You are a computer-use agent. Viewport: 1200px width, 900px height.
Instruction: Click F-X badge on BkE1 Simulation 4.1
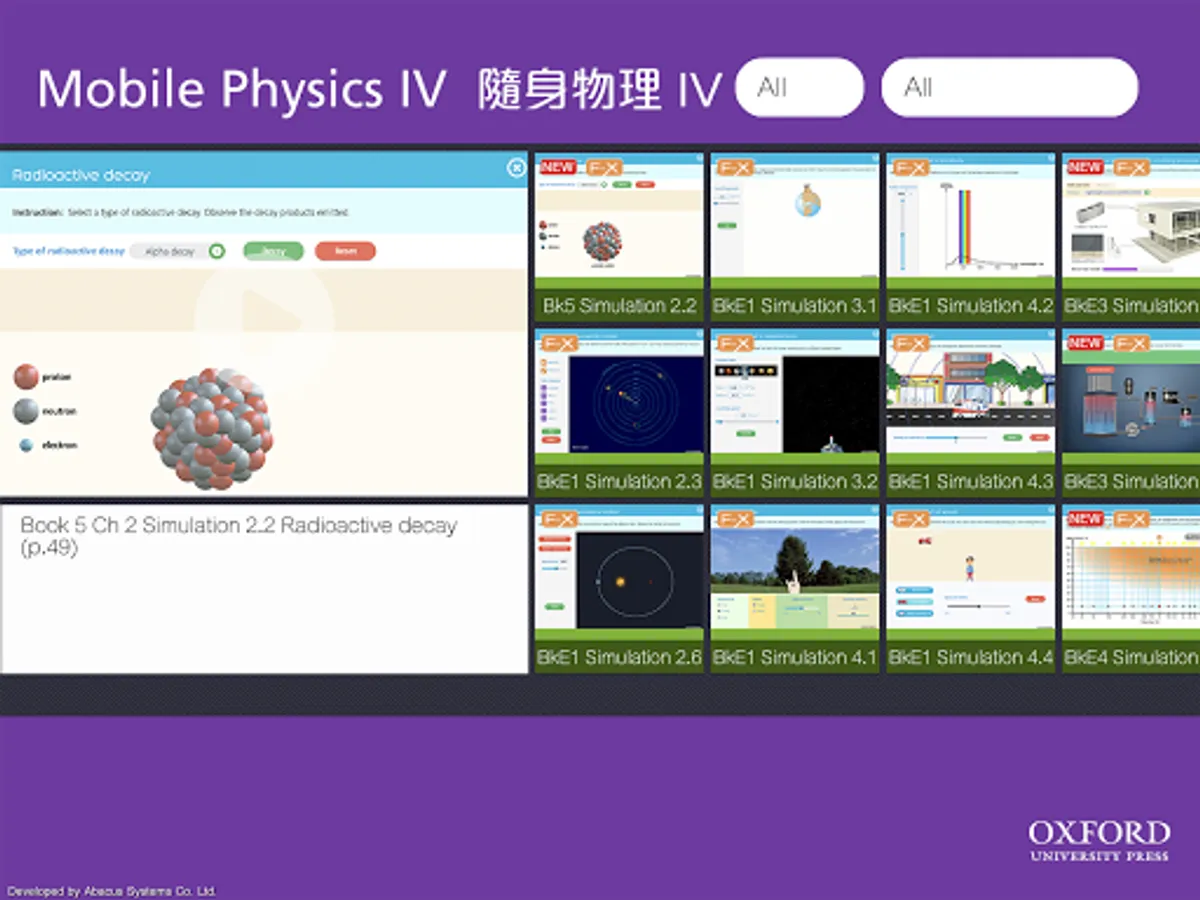point(735,519)
